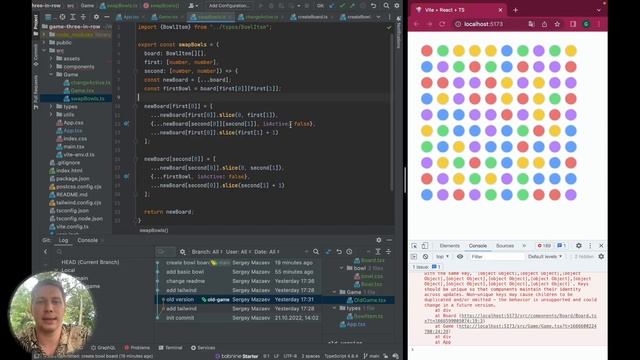Click the Git log search magnifier icon
This screenshot has width=640, height=360.
coord(316,252)
